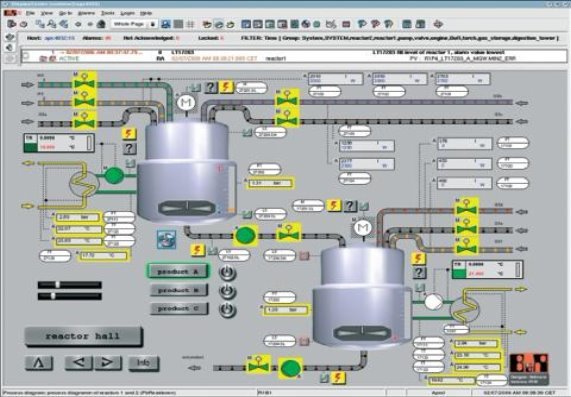Image resolution: width=571 pixels, height=397 pixels.
Task: Open the Go to menu
Action: click(66, 13)
